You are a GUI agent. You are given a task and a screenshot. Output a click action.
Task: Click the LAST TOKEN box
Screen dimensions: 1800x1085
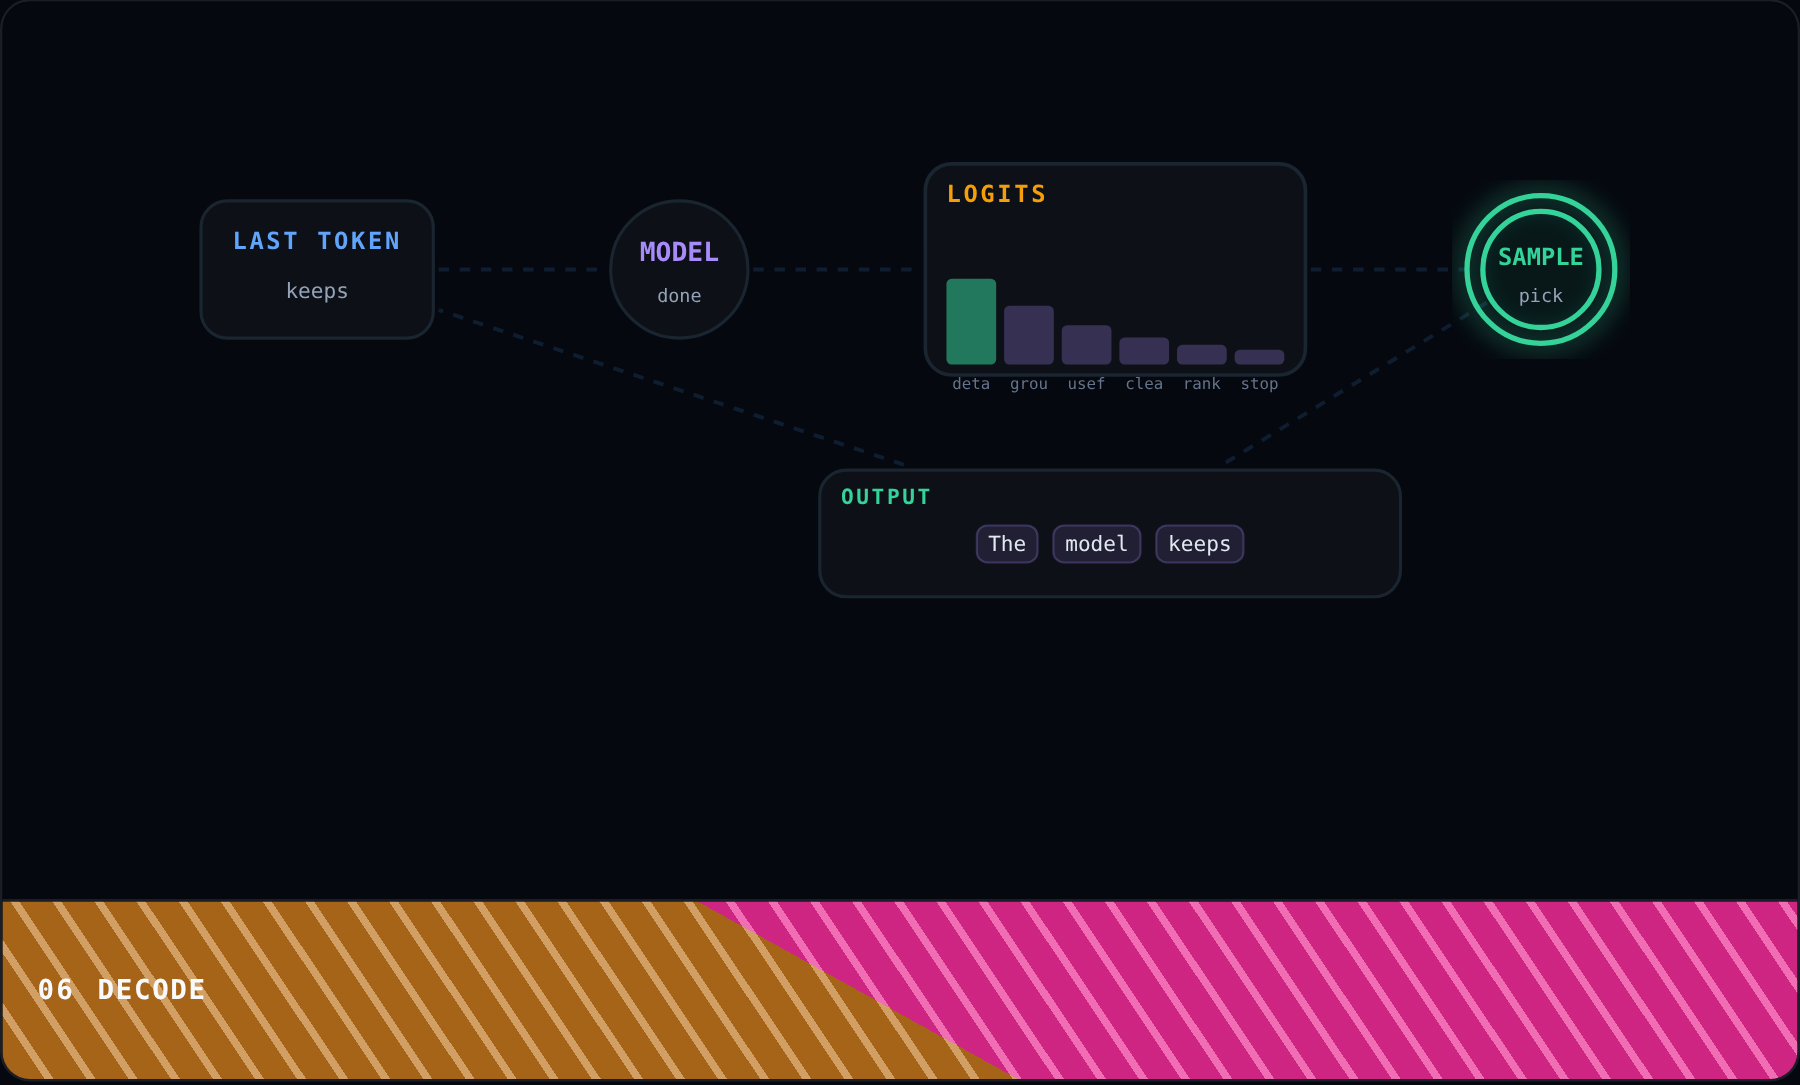click(317, 269)
